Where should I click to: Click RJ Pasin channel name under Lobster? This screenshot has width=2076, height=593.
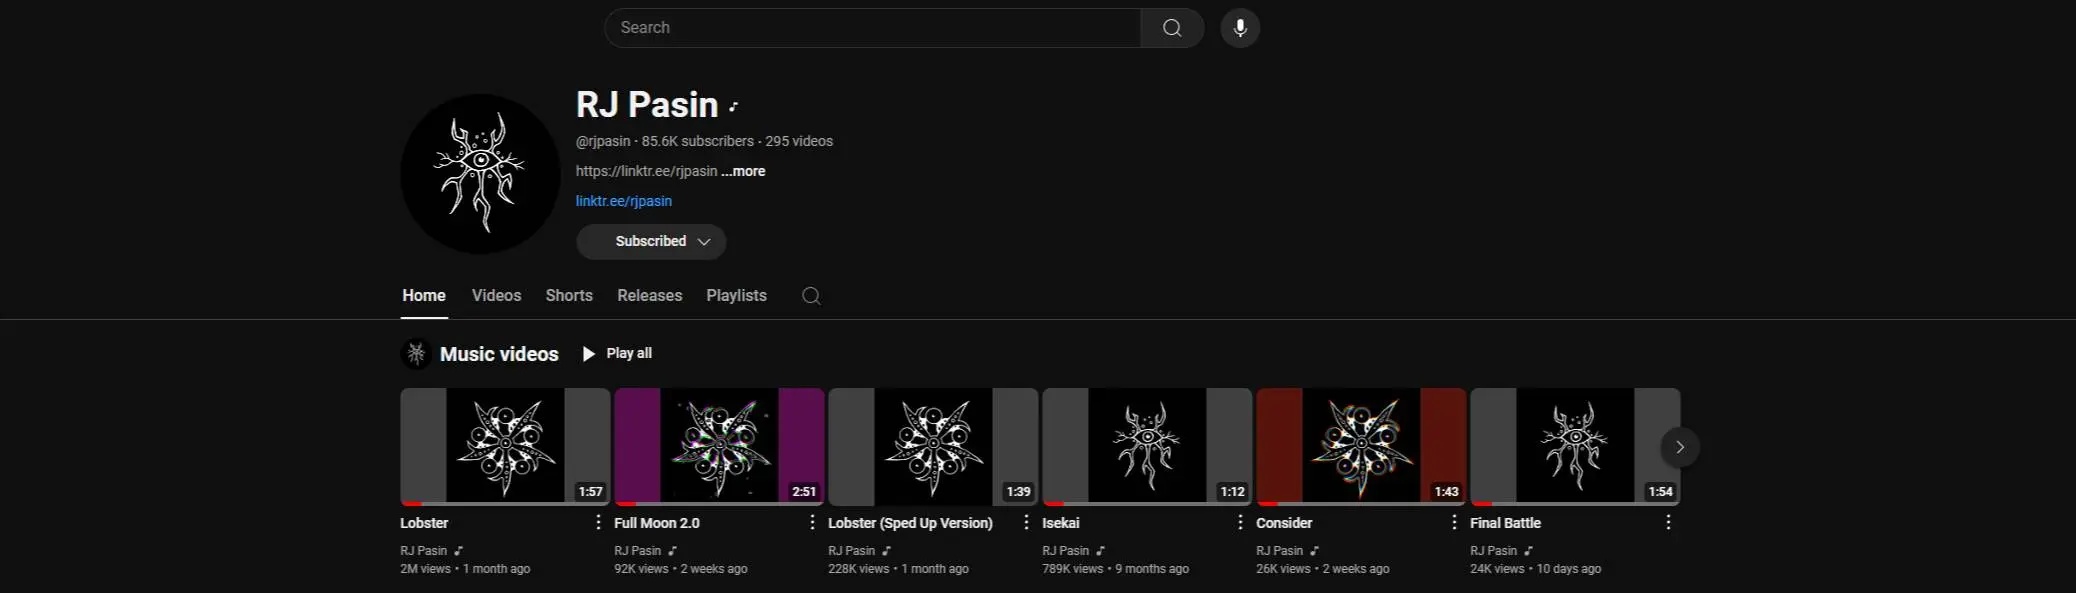click(x=423, y=551)
